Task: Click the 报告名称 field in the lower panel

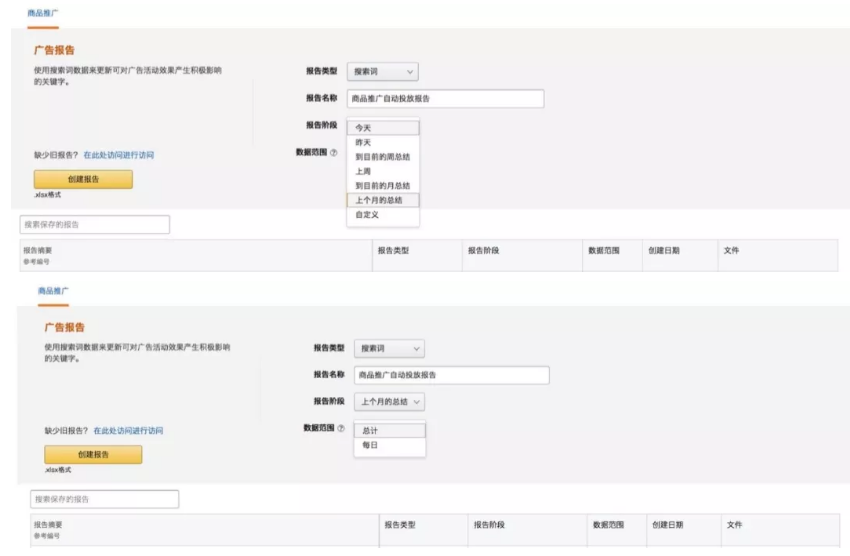Action: point(452,375)
